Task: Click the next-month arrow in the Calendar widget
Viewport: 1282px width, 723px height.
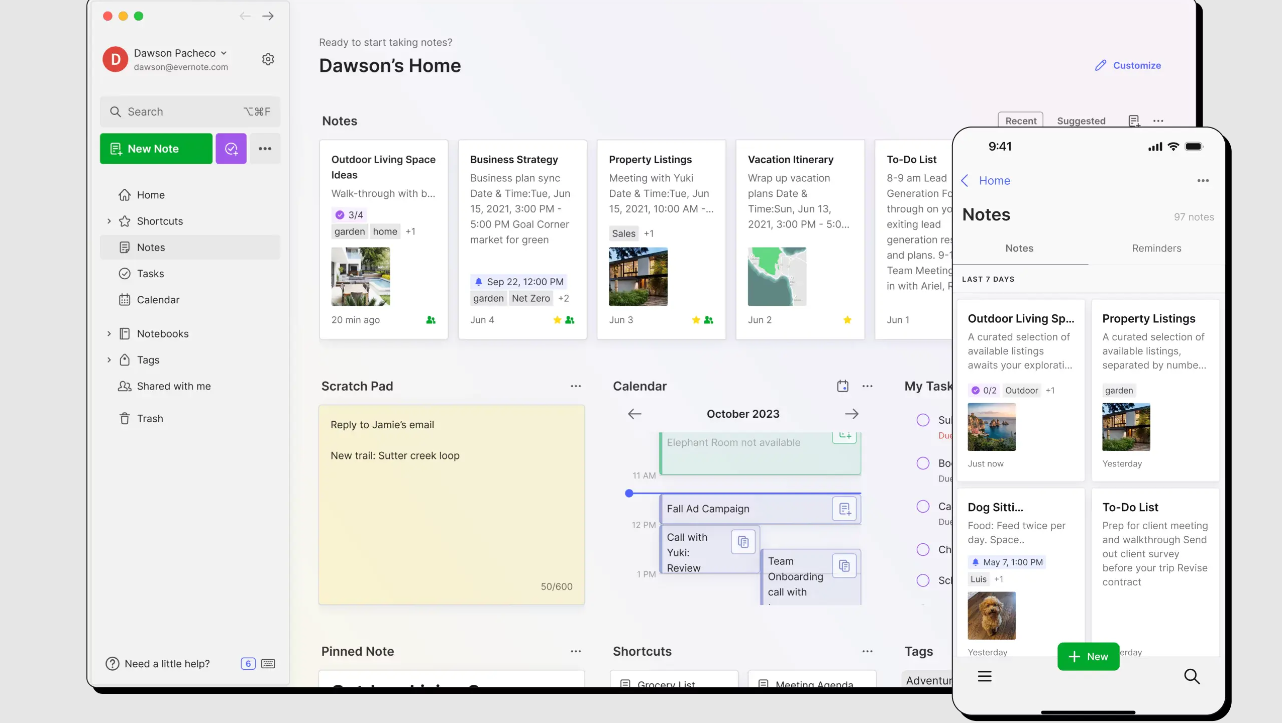Action: (851, 413)
